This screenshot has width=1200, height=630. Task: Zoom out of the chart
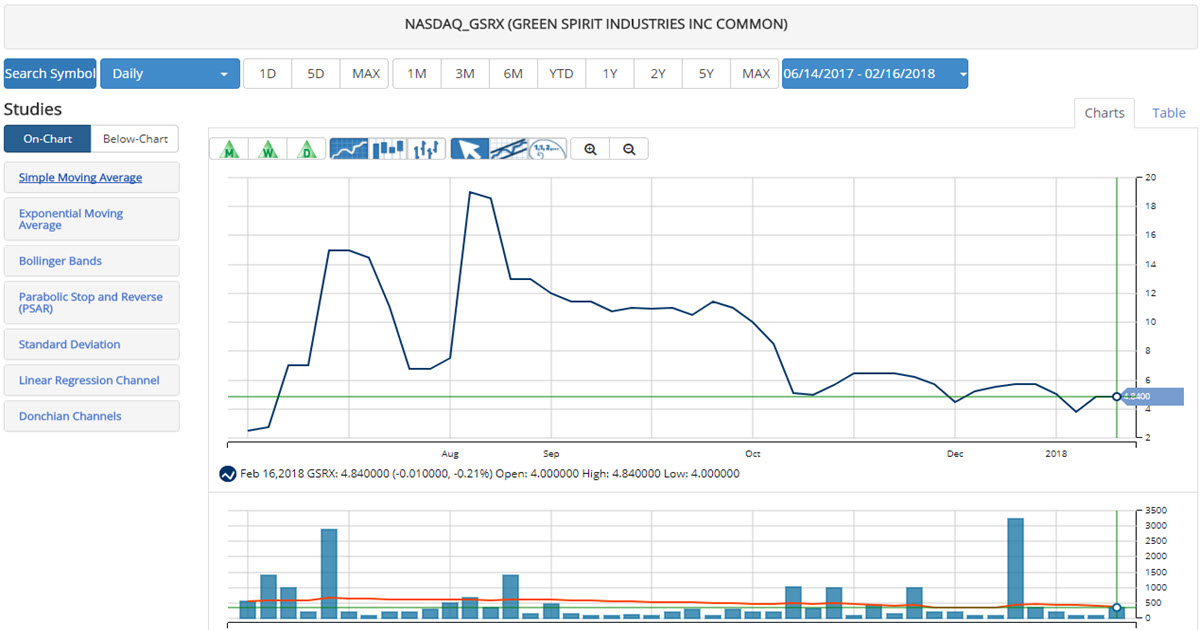click(x=629, y=149)
